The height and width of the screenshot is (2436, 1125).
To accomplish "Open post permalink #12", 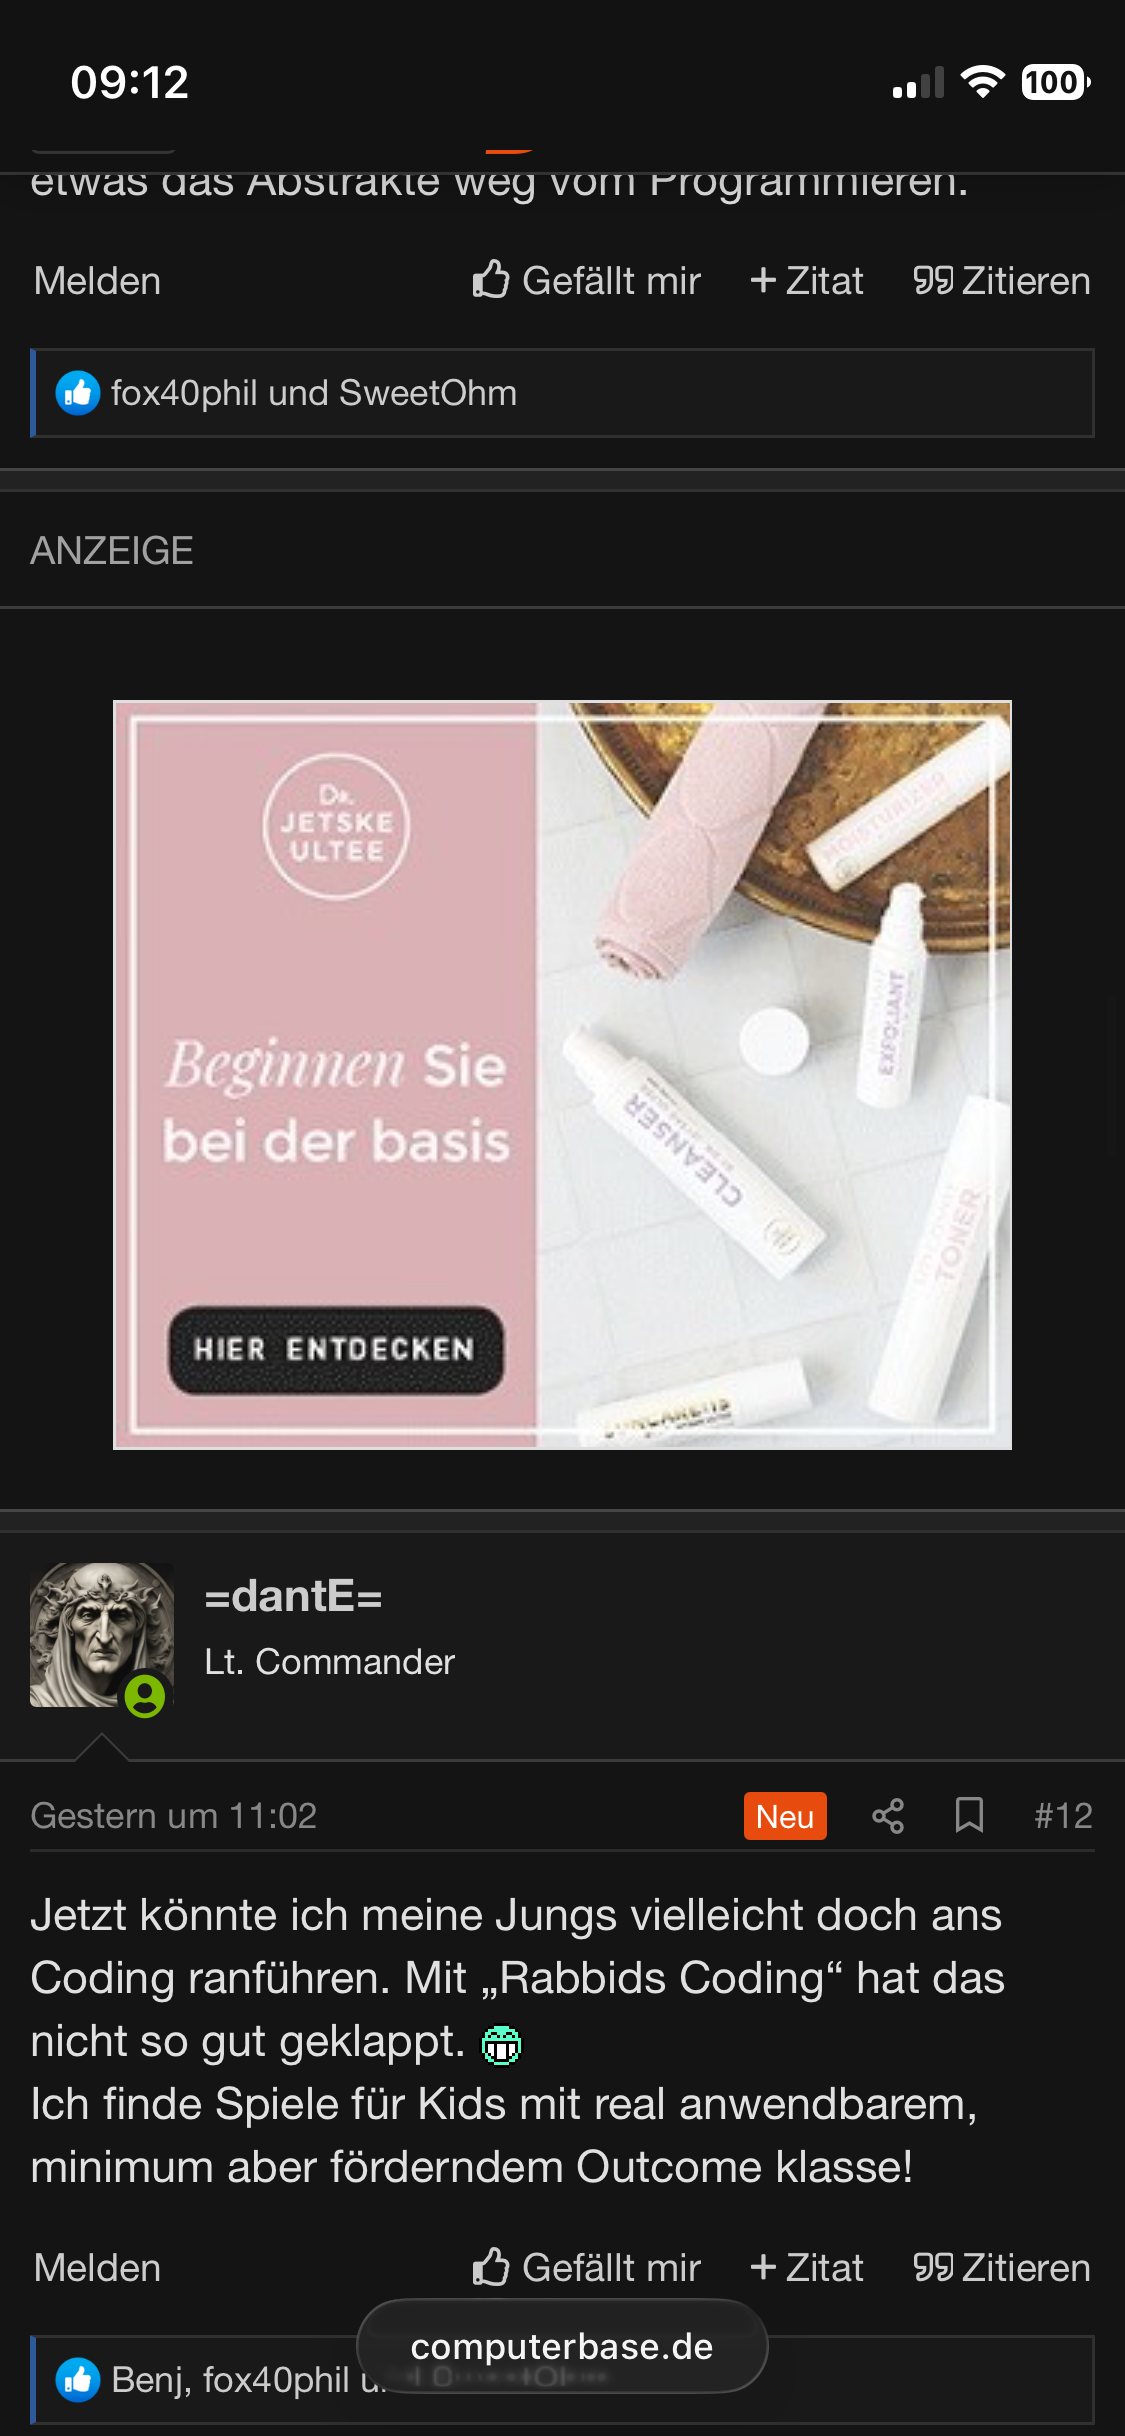I will [x=1063, y=1816].
